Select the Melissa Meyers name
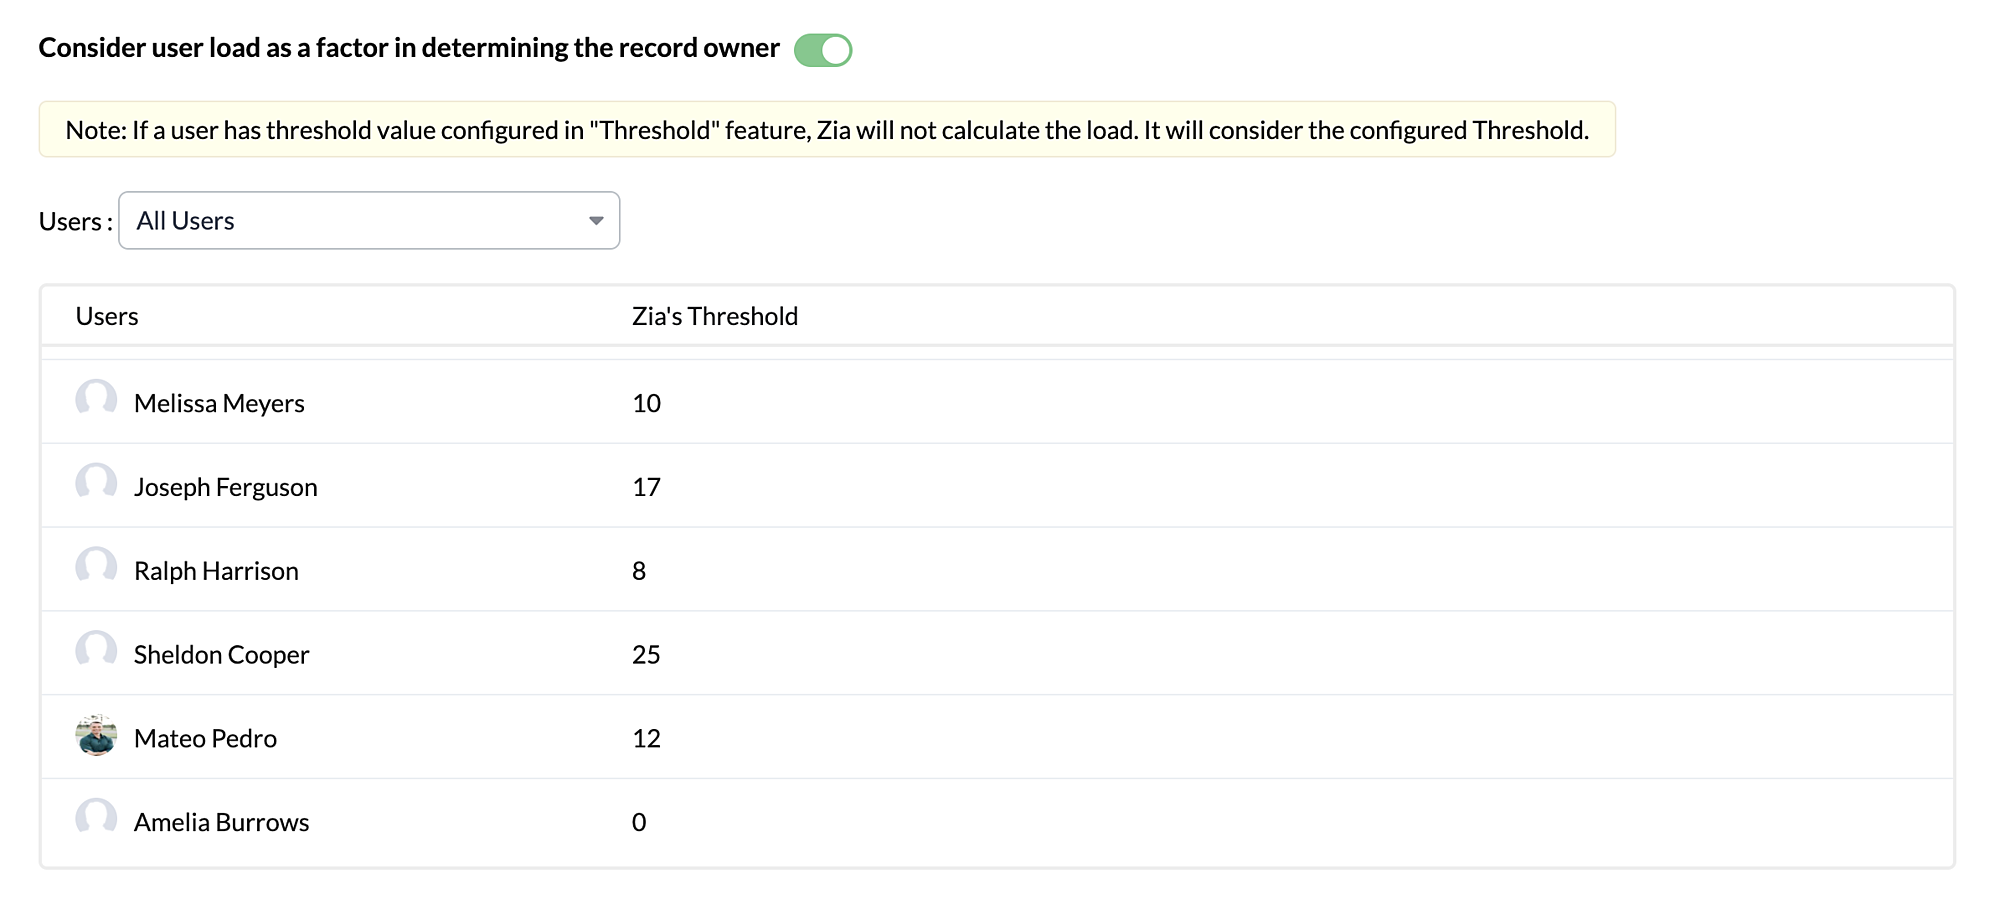 tap(219, 404)
